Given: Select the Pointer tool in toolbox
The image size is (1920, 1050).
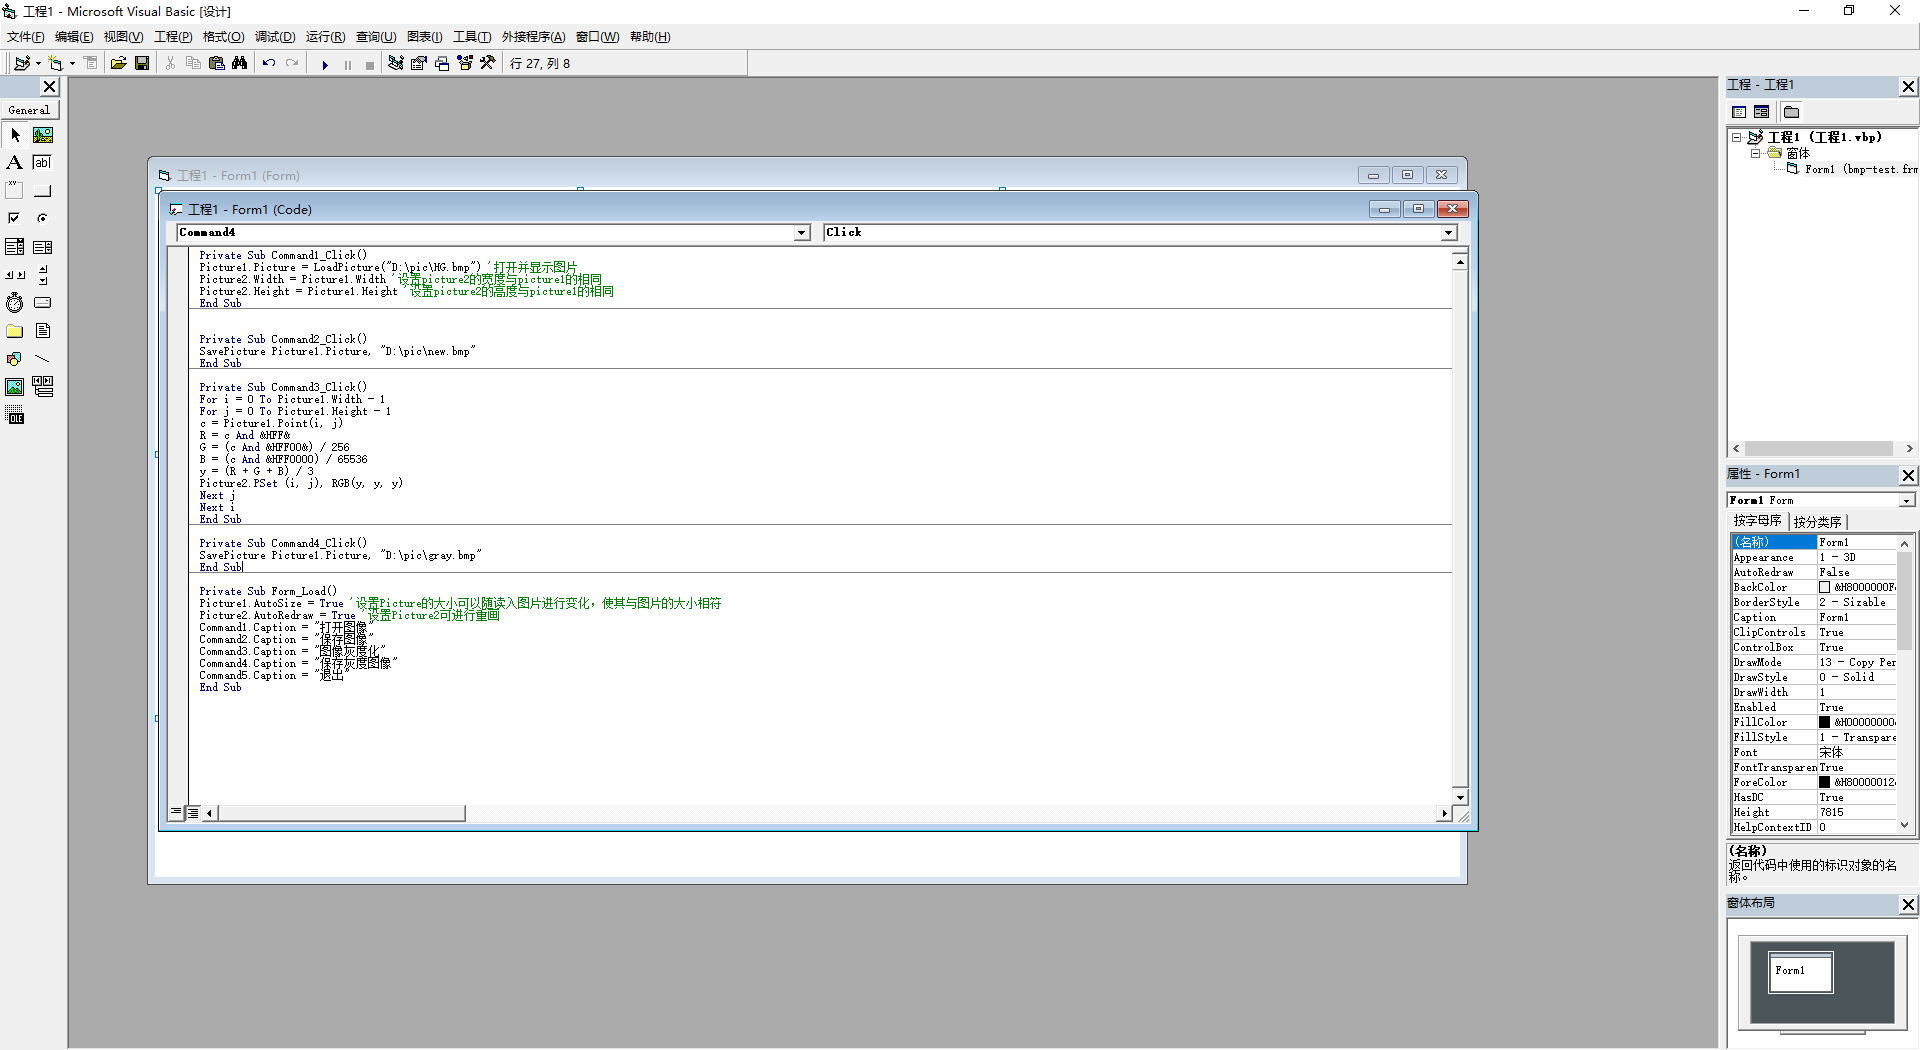Looking at the screenshot, I should tap(15, 135).
